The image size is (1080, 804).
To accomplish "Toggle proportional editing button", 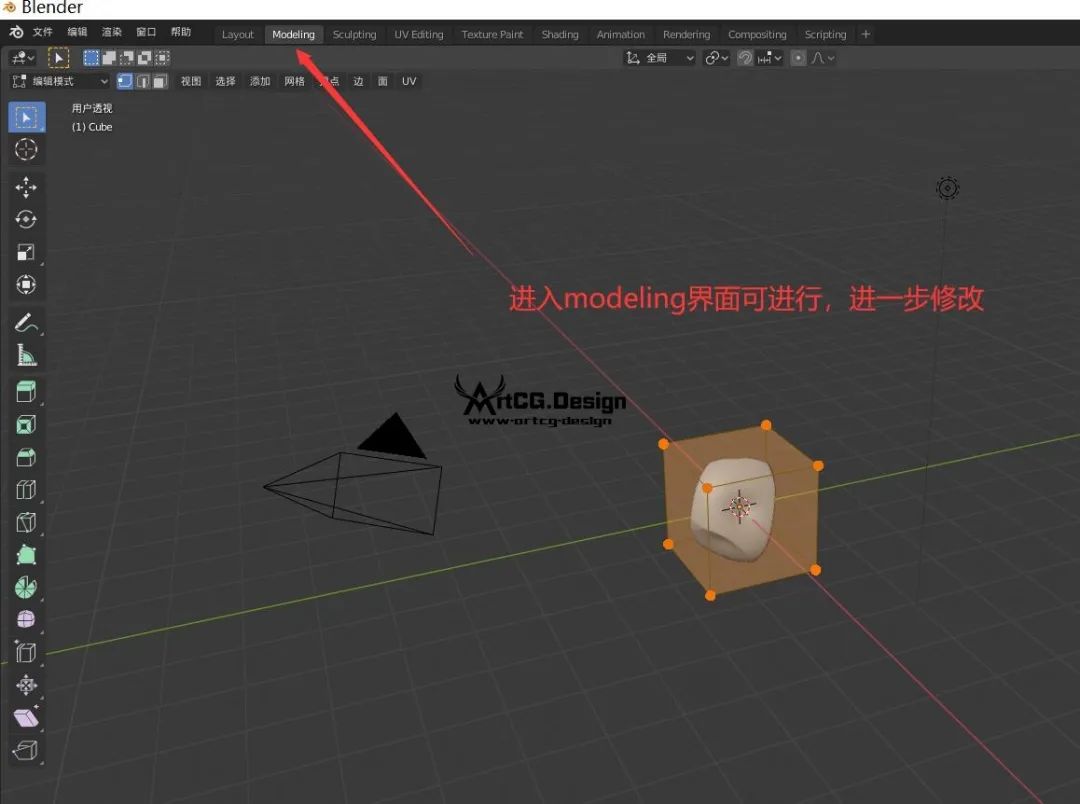I will [798, 58].
